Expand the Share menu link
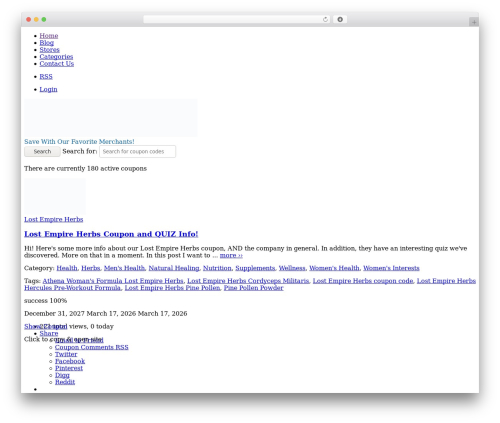The image size is (500, 423). [49, 333]
